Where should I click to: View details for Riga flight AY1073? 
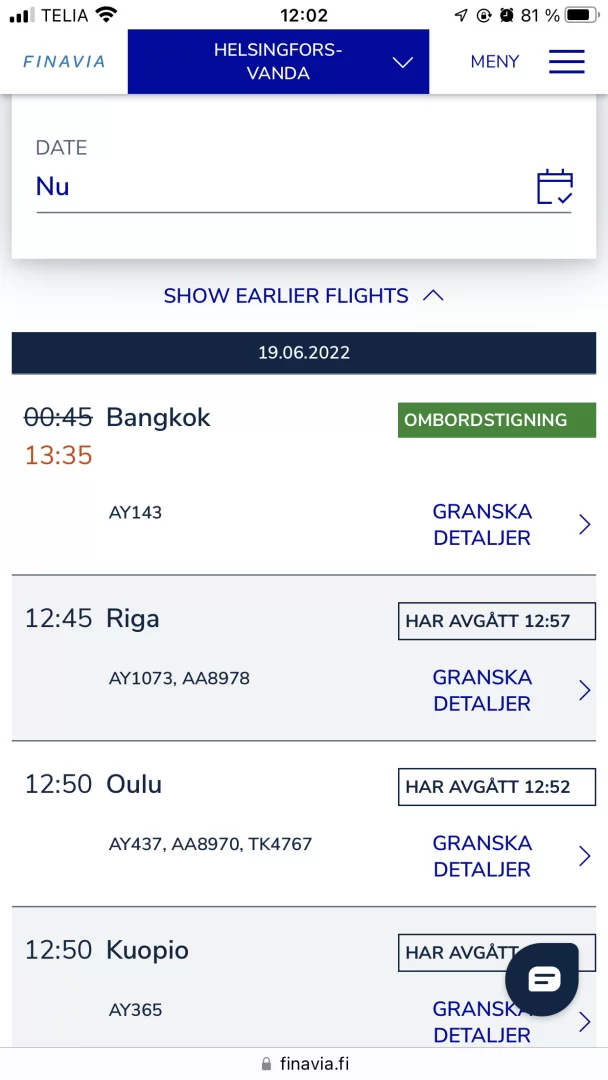pyautogui.click(x=482, y=691)
